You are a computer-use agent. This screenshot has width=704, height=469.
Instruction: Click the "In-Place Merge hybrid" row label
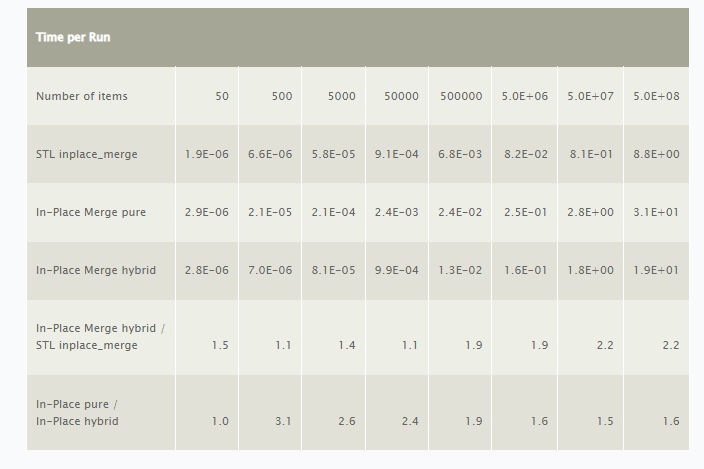pos(96,270)
